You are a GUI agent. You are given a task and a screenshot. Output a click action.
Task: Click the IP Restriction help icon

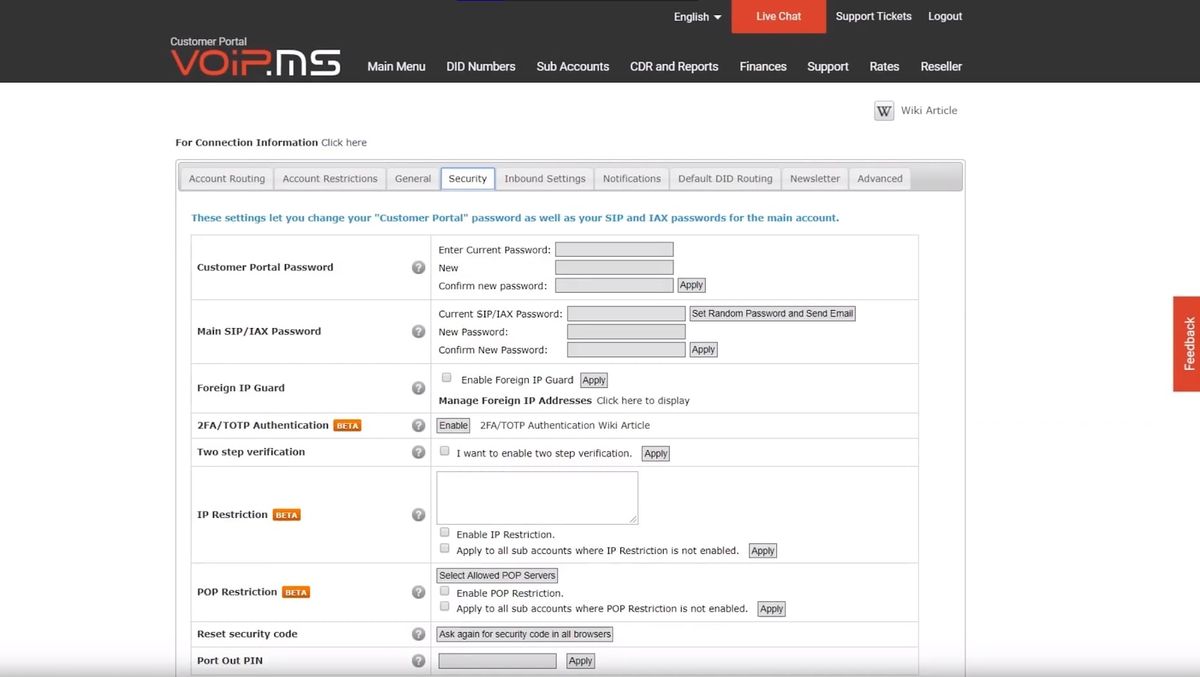pyautogui.click(x=418, y=514)
